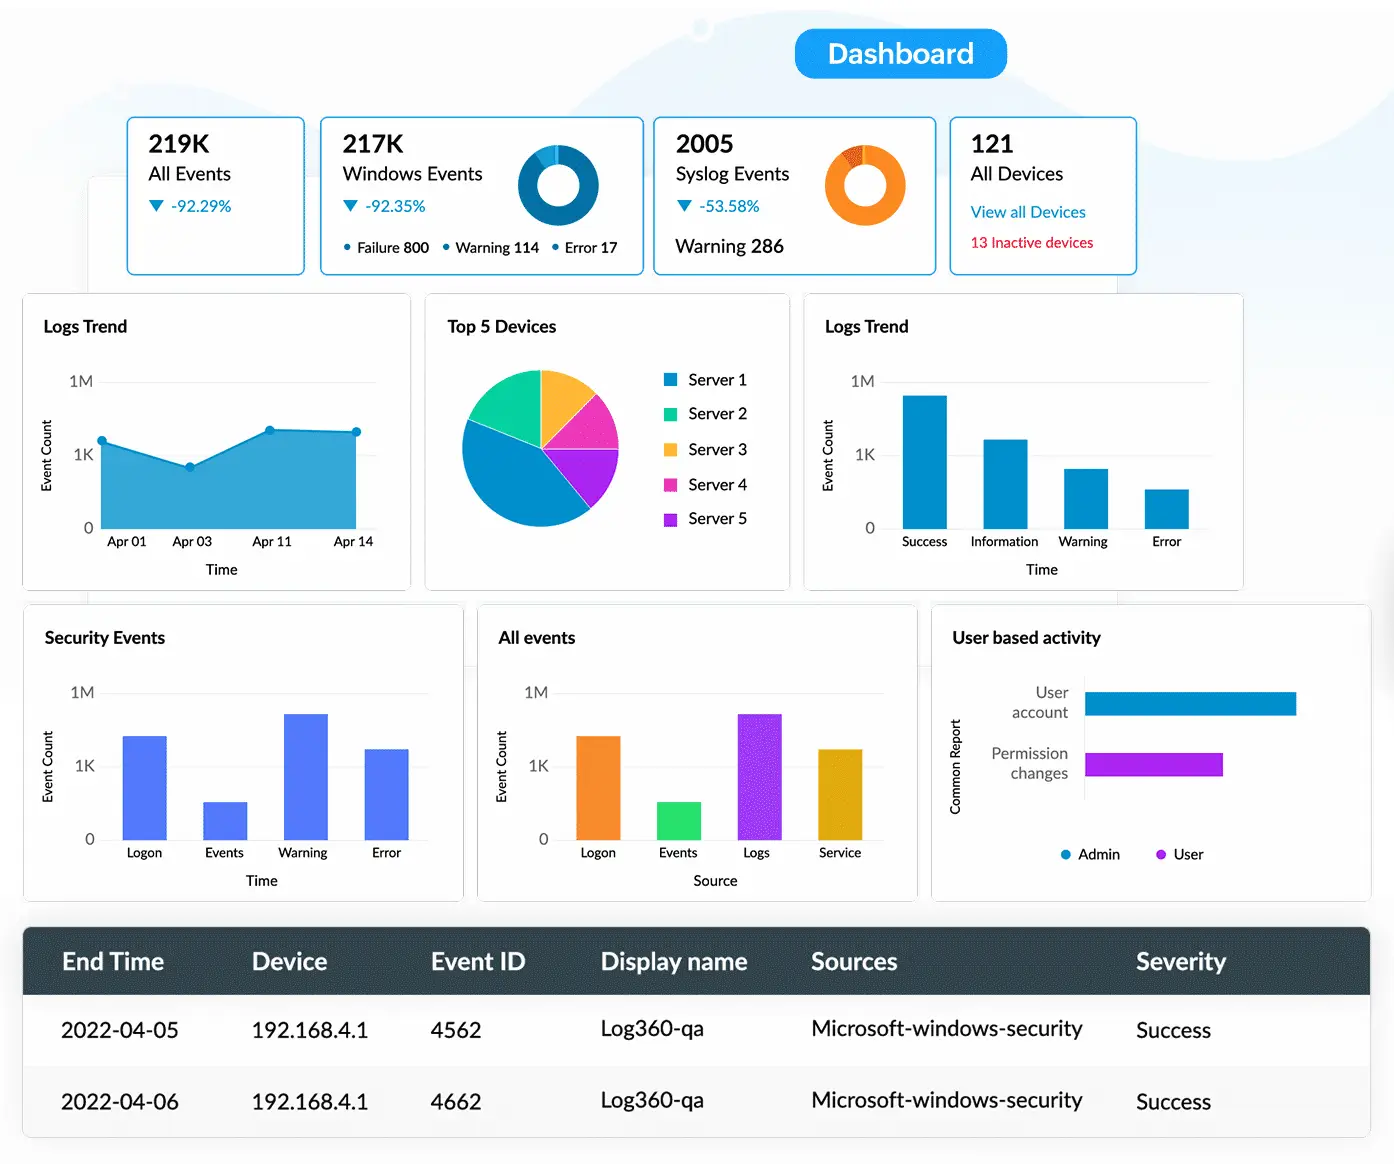Click the Failure 800 legend item

point(386,248)
